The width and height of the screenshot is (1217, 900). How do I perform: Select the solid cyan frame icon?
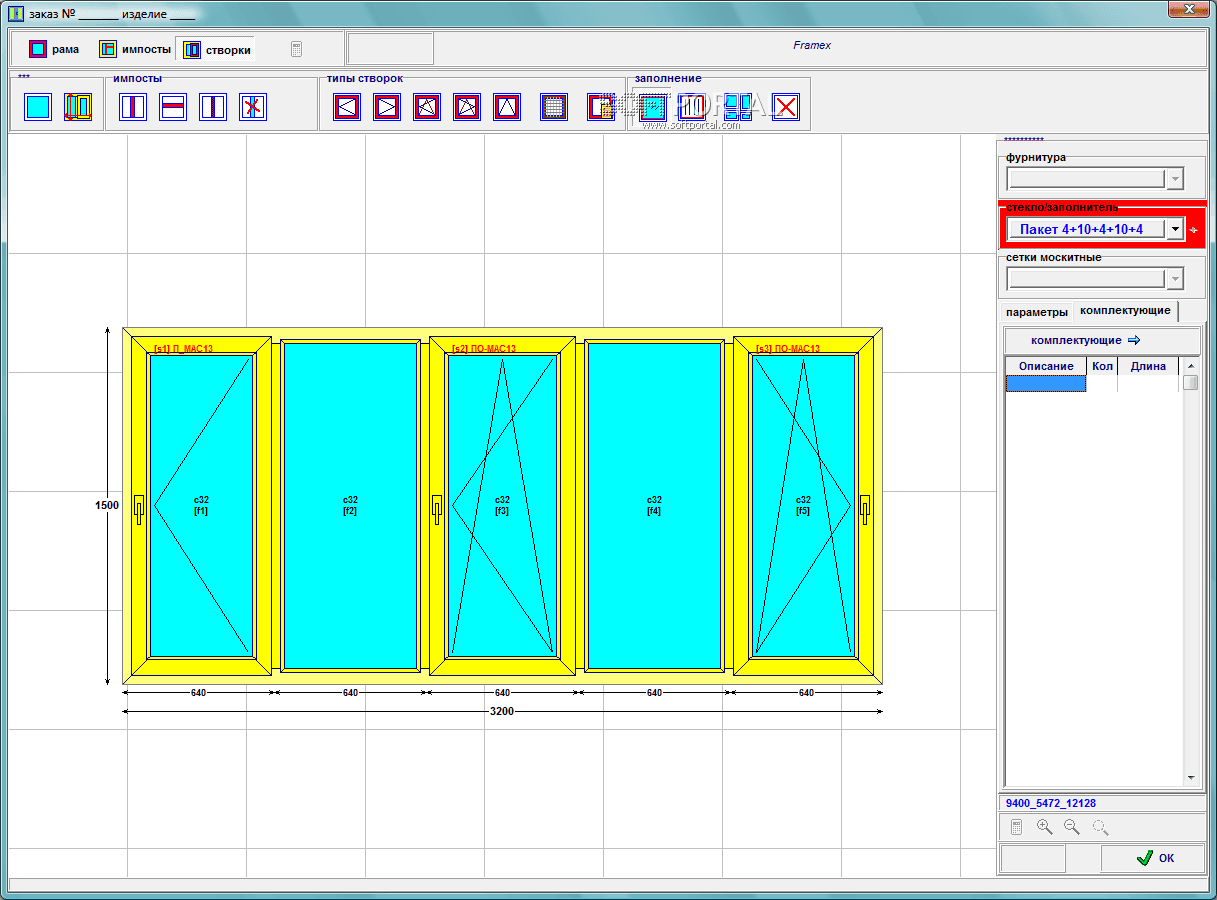[38, 107]
